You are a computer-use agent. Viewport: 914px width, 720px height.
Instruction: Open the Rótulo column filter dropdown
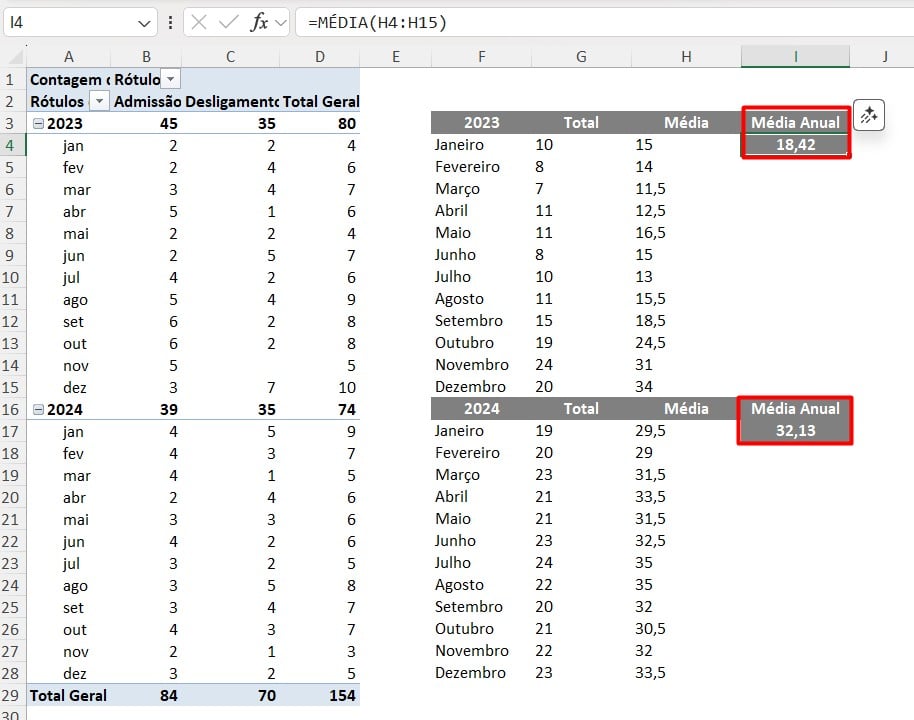coord(170,79)
